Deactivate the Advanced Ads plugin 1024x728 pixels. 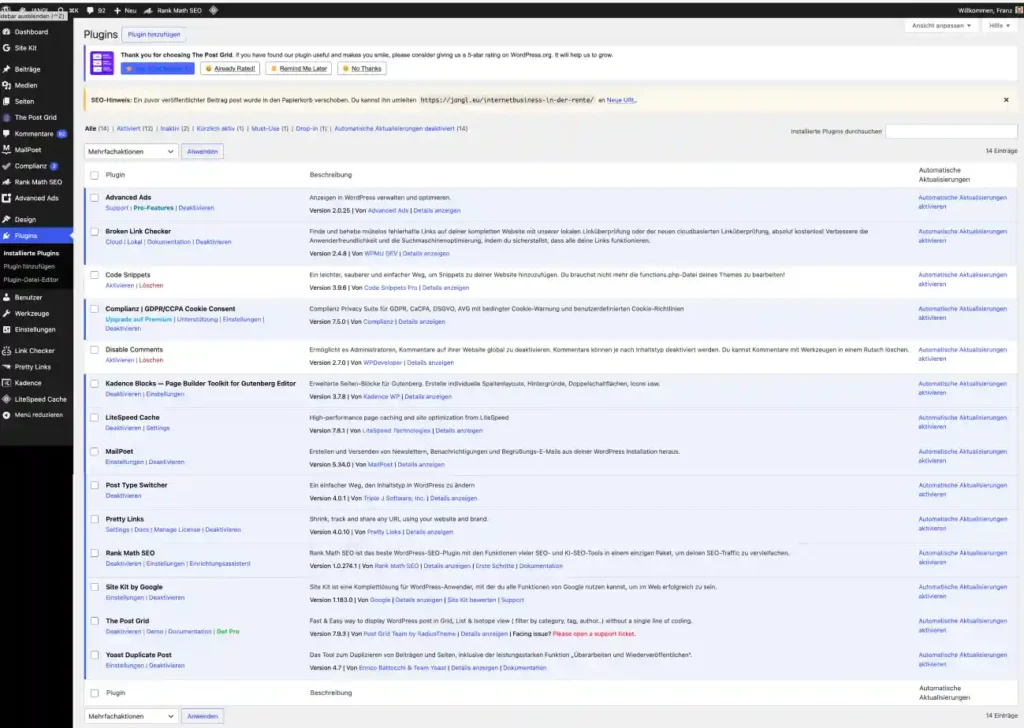click(x=196, y=208)
